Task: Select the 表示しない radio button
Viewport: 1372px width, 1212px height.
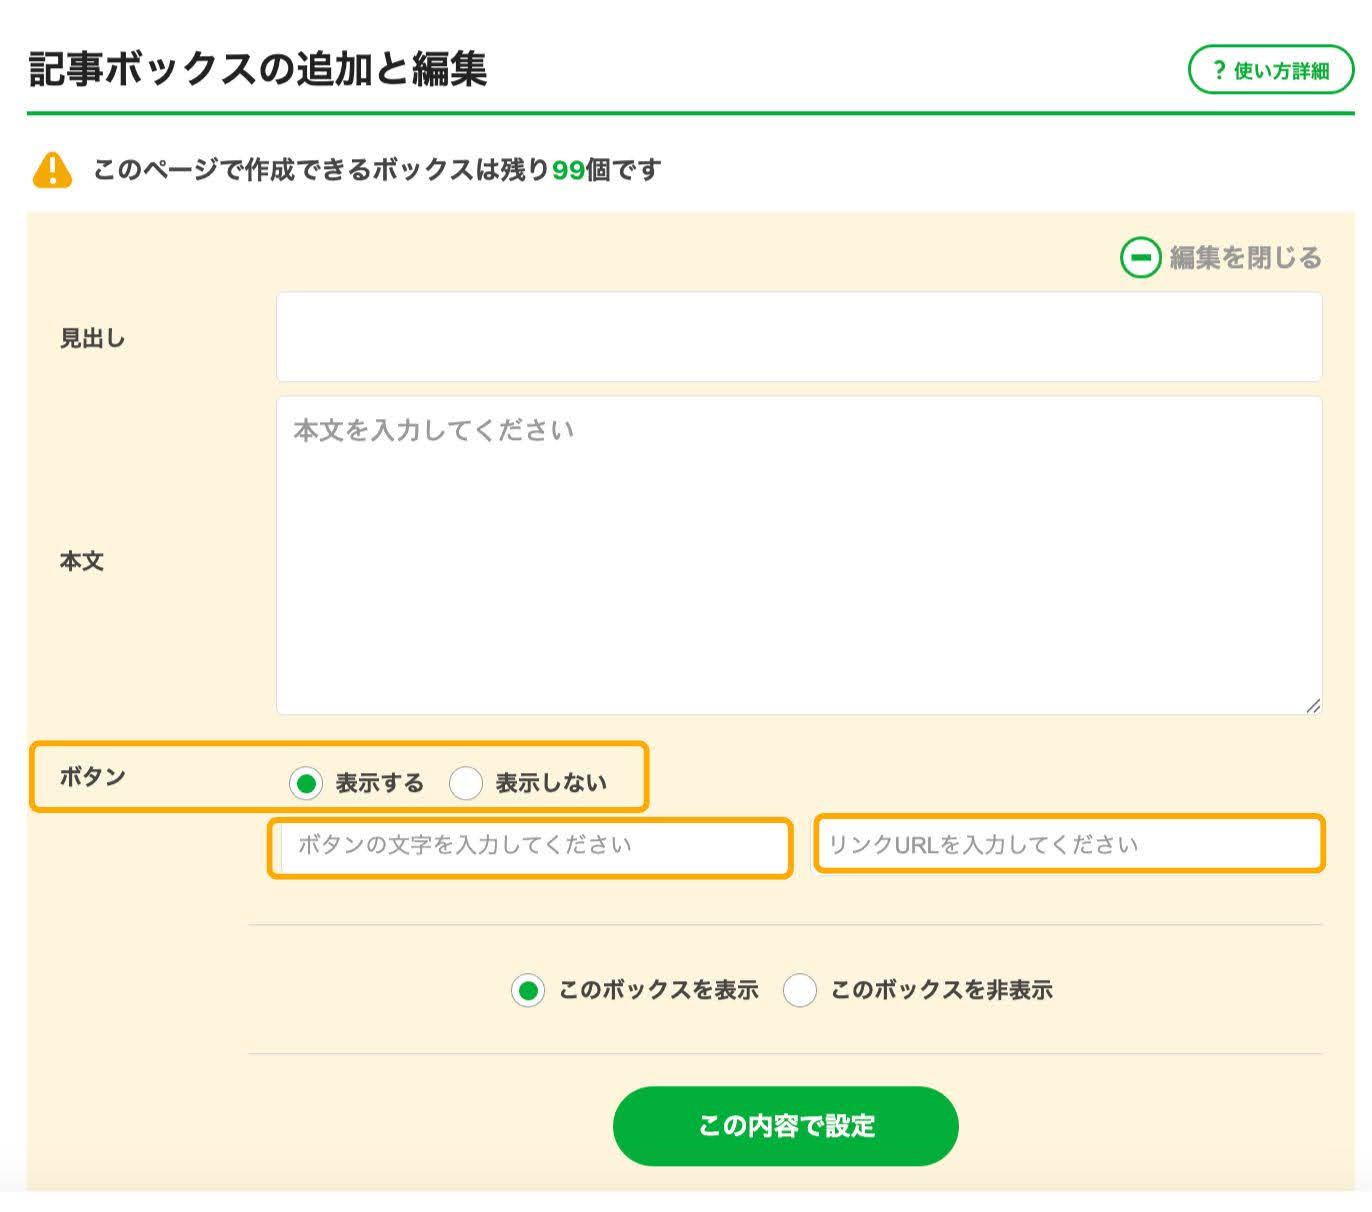Action: [x=466, y=783]
